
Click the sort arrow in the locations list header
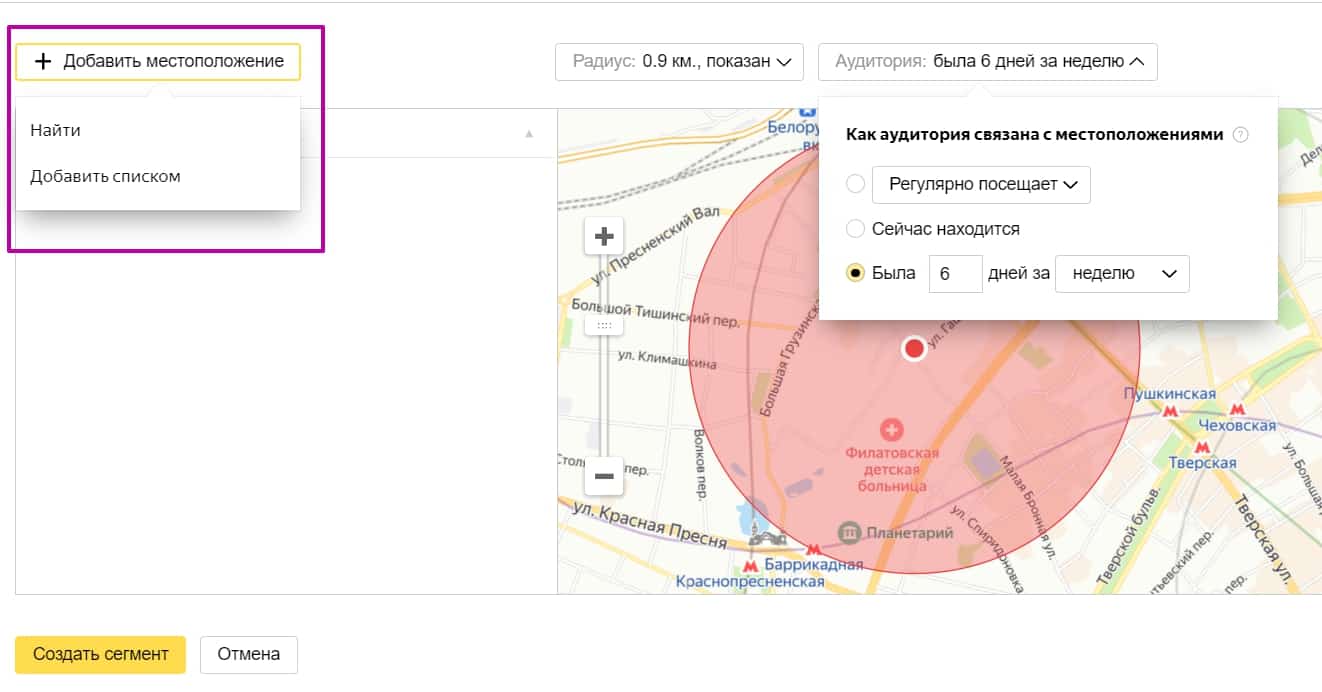tap(529, 133)
